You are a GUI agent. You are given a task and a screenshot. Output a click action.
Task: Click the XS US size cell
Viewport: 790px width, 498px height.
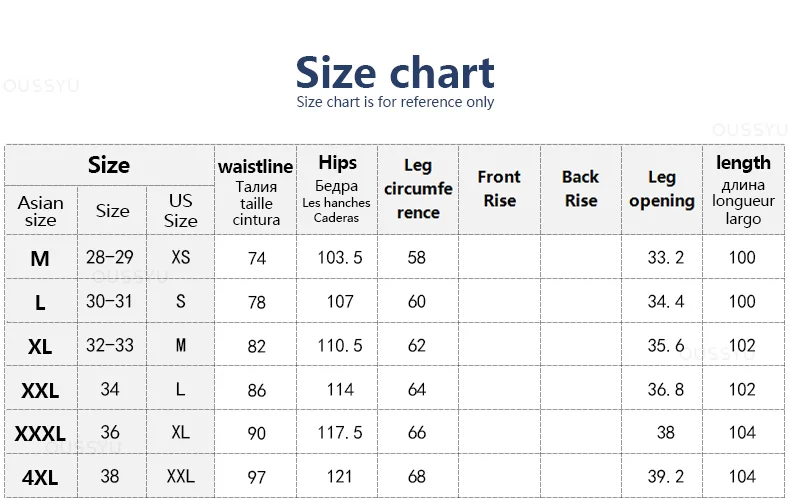coord(180,258)
